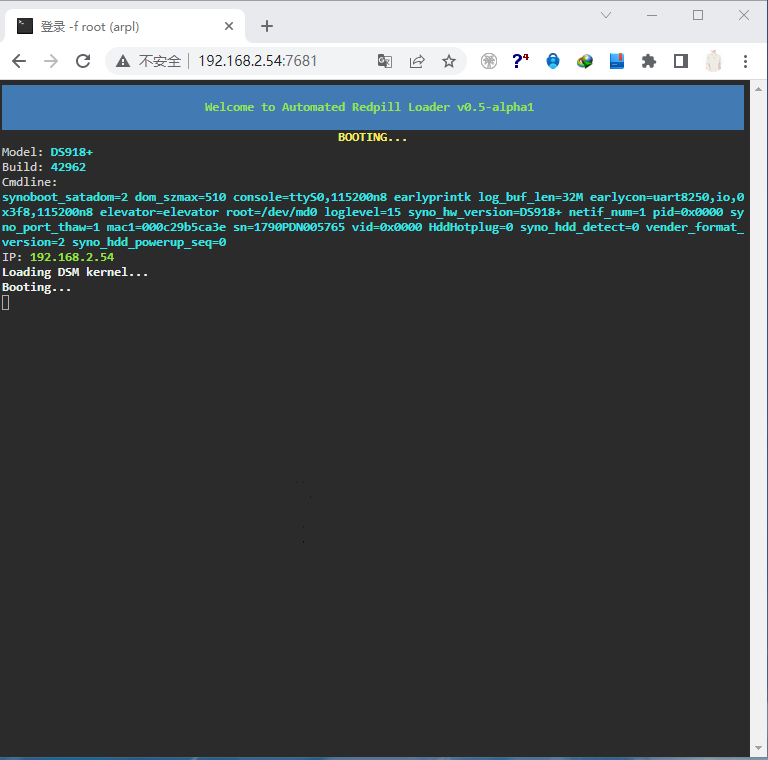The width and height of the screenshot is (768, 760).
Task: Click the IP value 192.168.2.54
Action: click(72, 257)
